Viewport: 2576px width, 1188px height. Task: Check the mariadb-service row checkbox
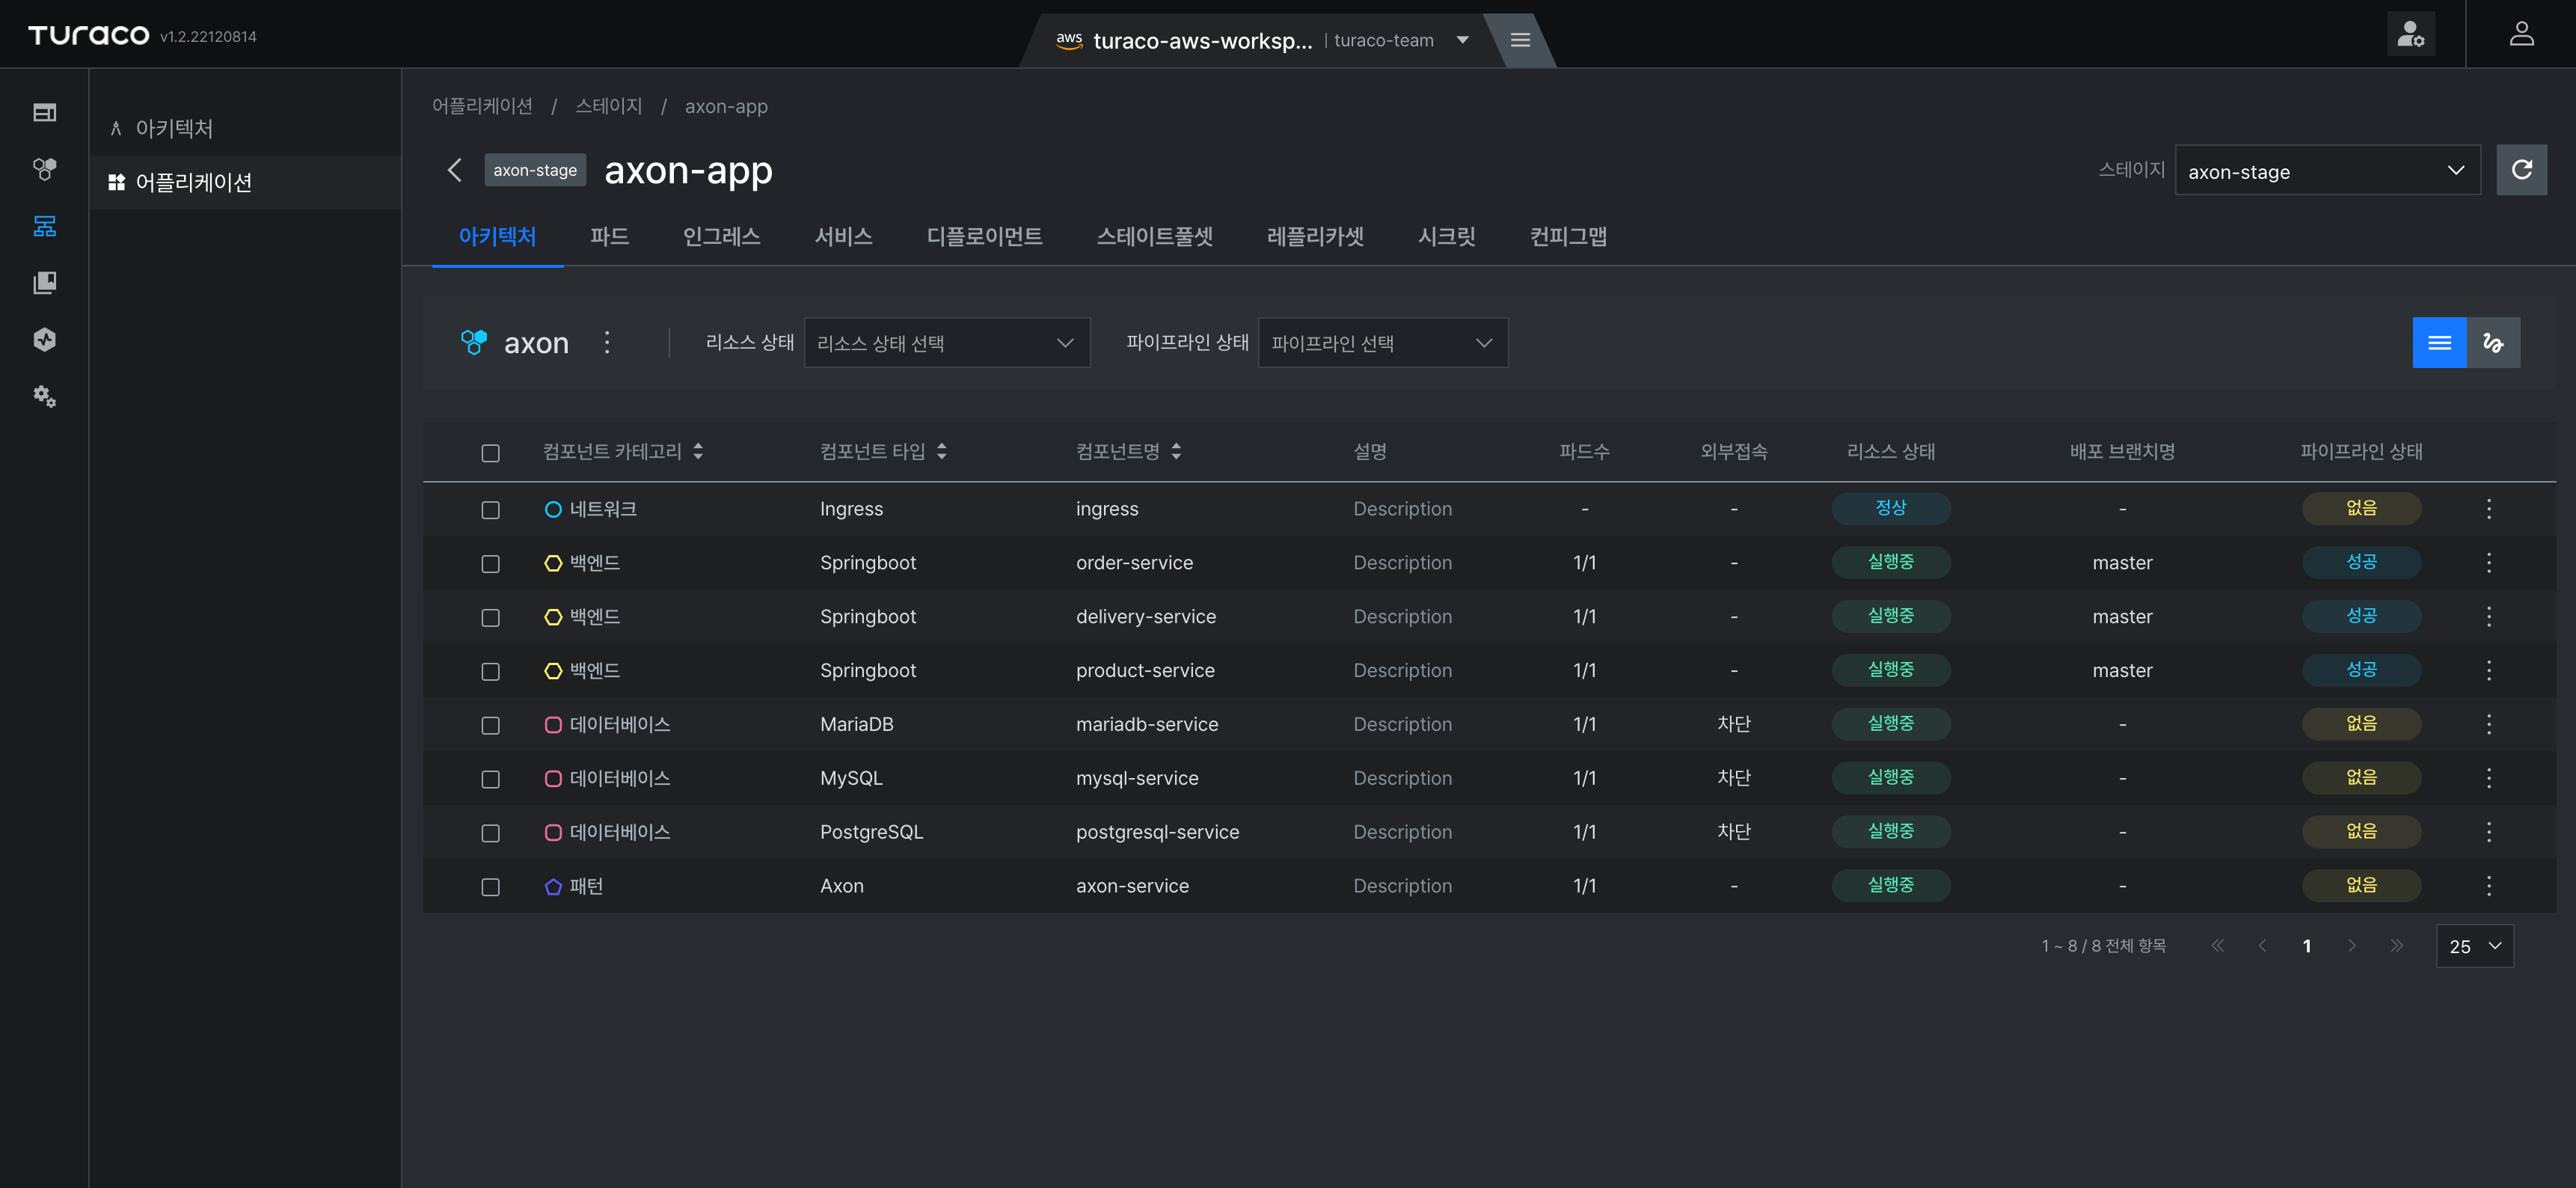pyautogui.click(x=490, y=726)
